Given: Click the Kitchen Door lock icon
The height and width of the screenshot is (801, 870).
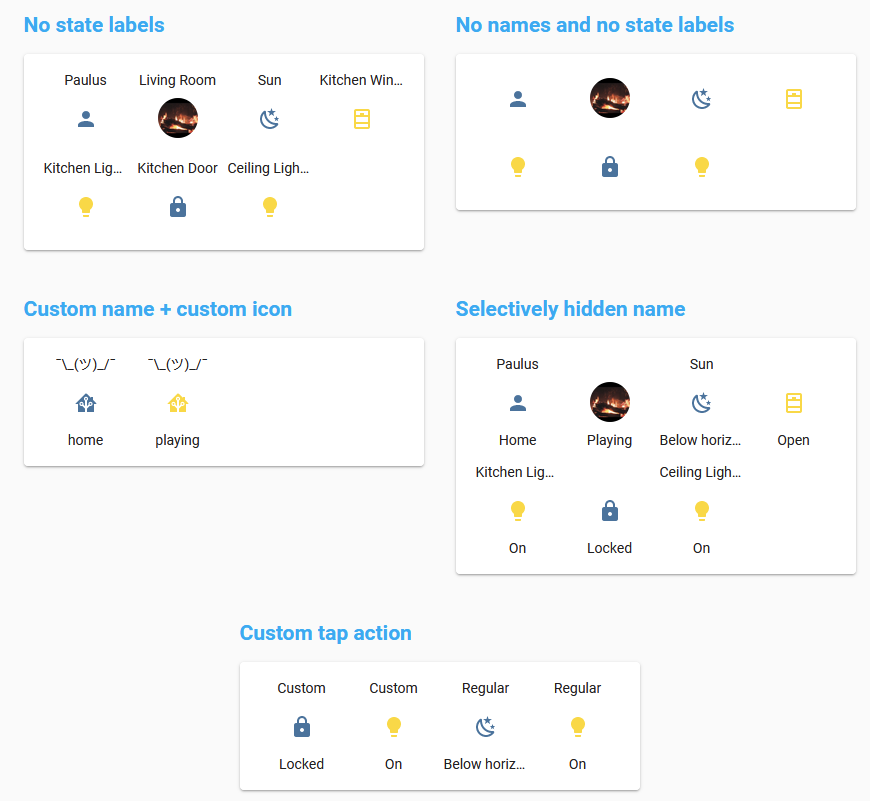Looking at the screenshot, I should coord(178,207).
